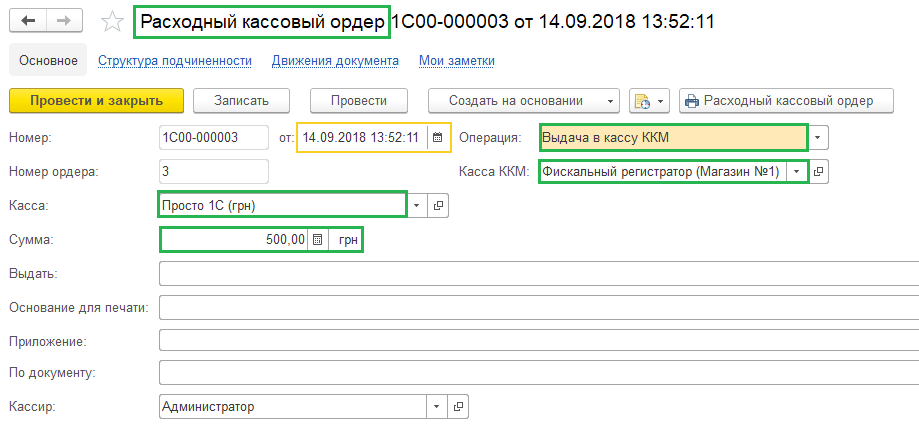Click the date field 14.09.2018 13:52:11
919x424 pixels.
362,138
